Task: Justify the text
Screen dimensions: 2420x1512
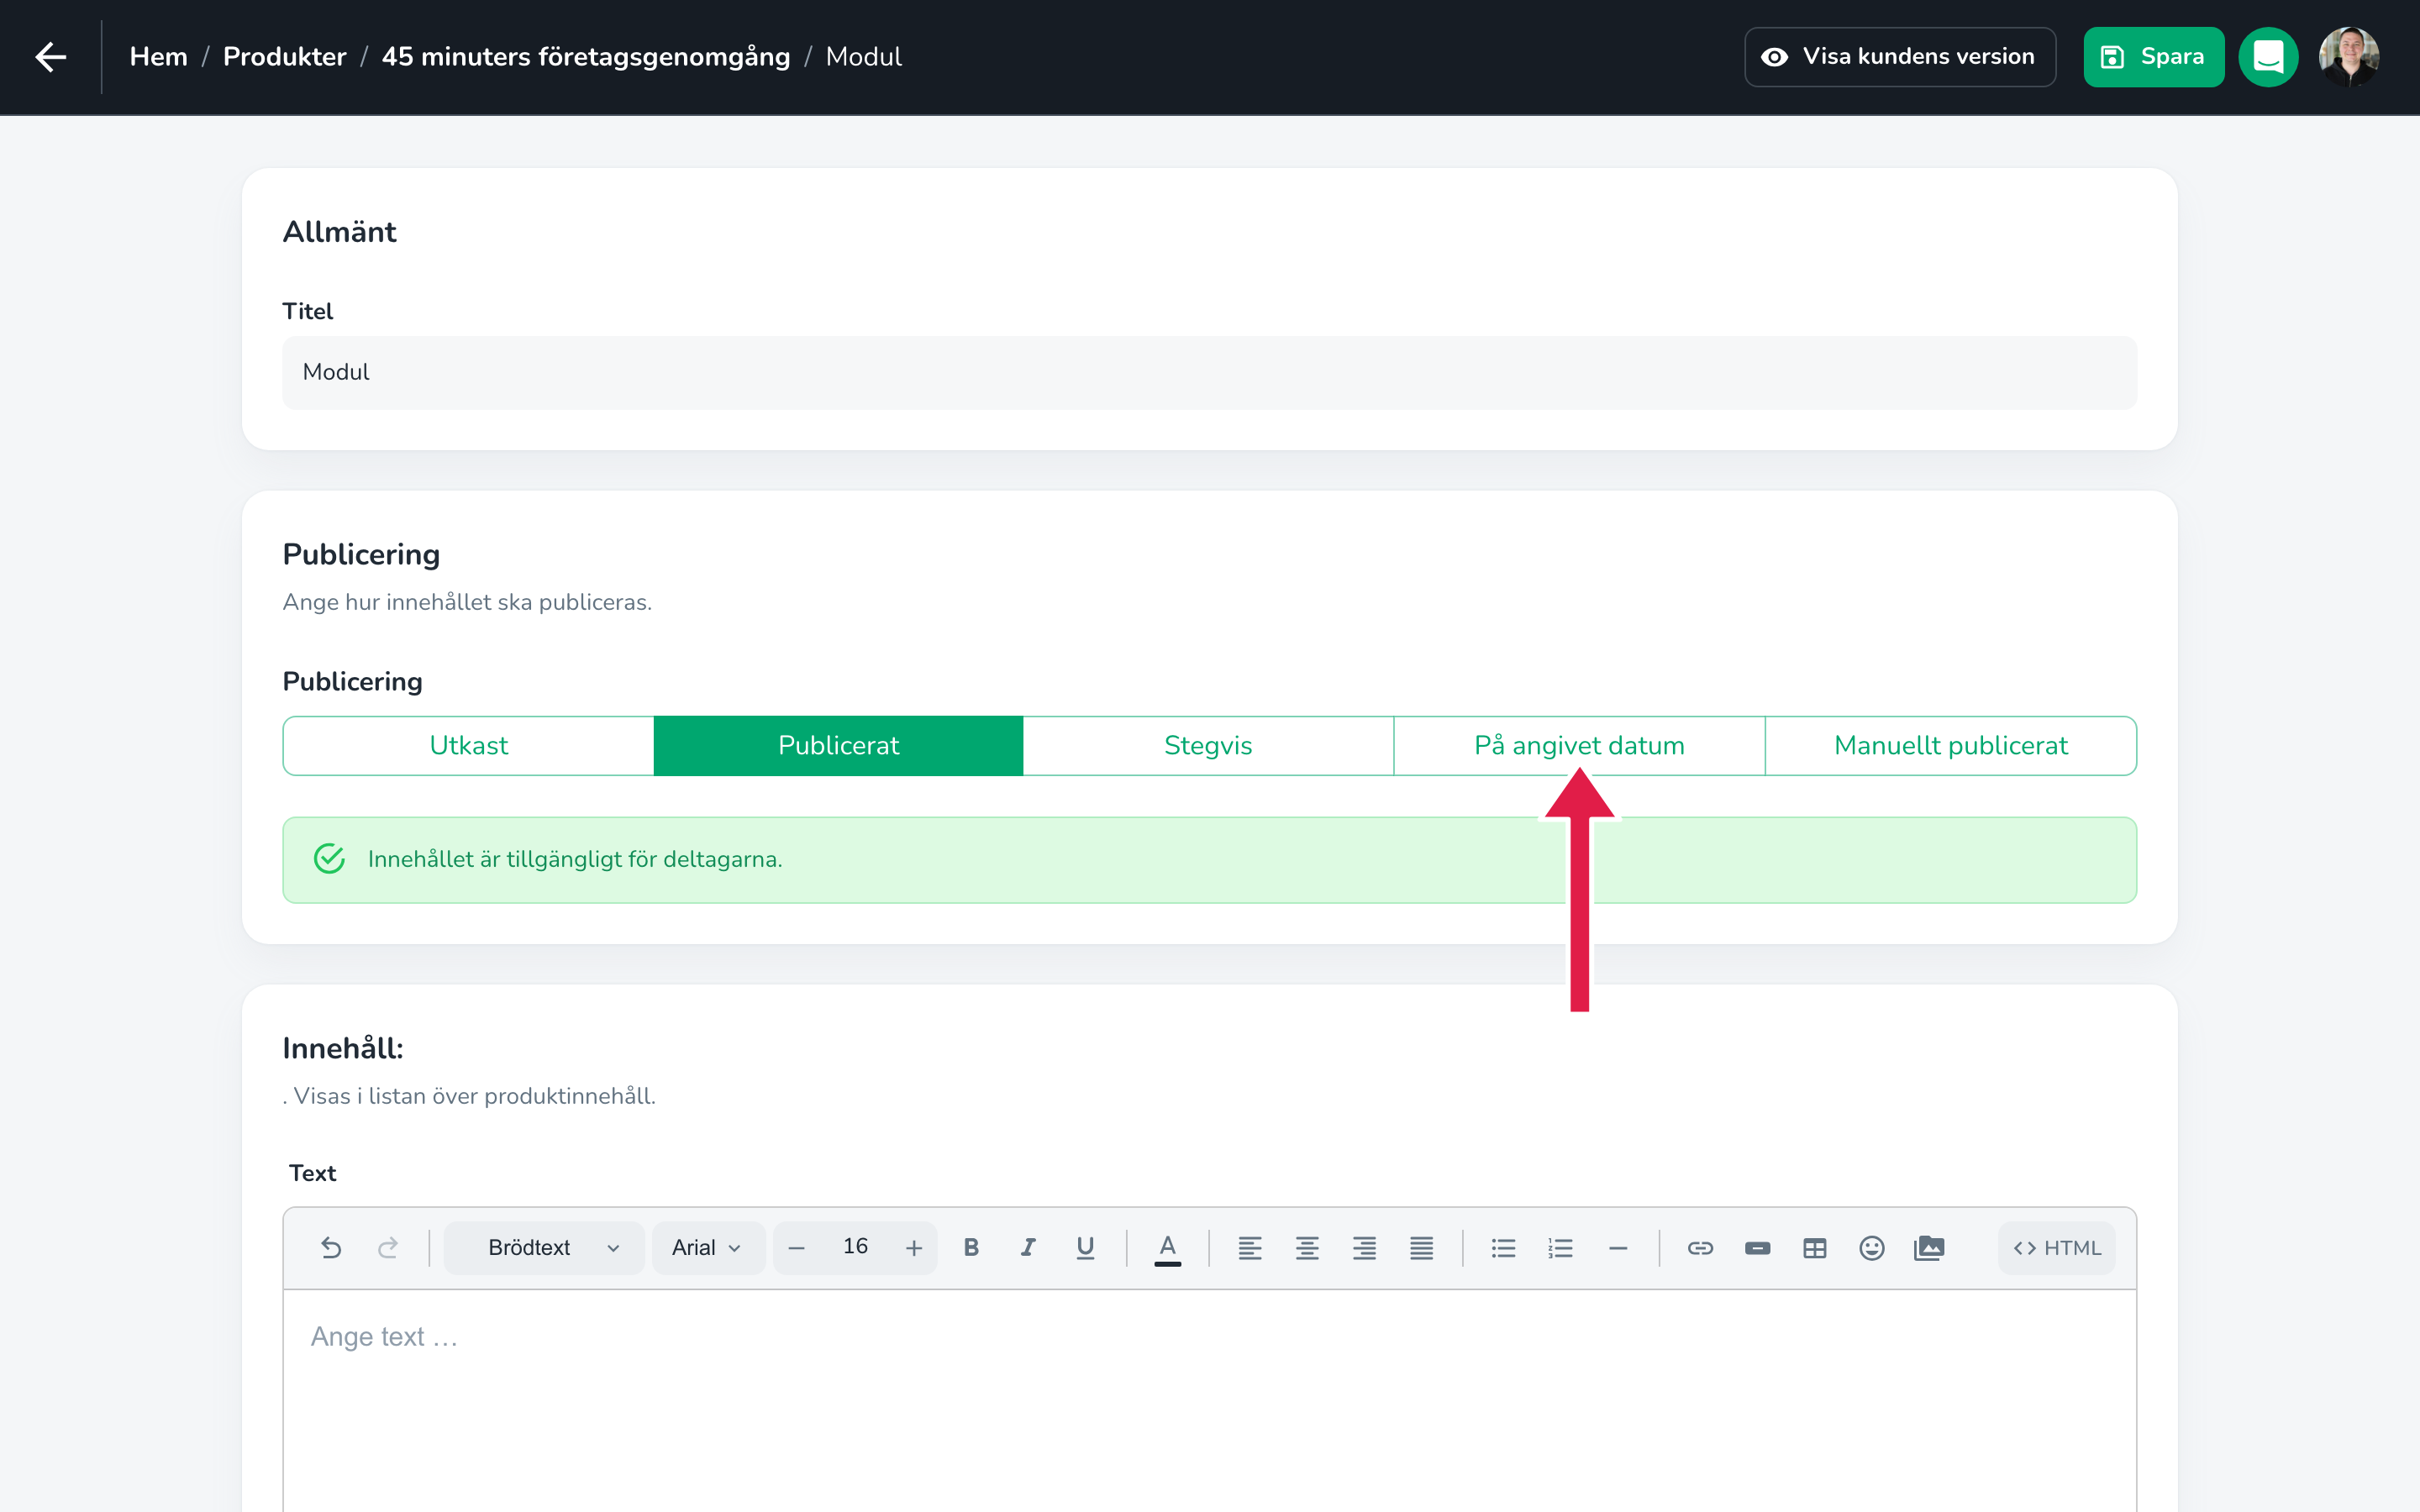Action: [x=1421, y=1247]
